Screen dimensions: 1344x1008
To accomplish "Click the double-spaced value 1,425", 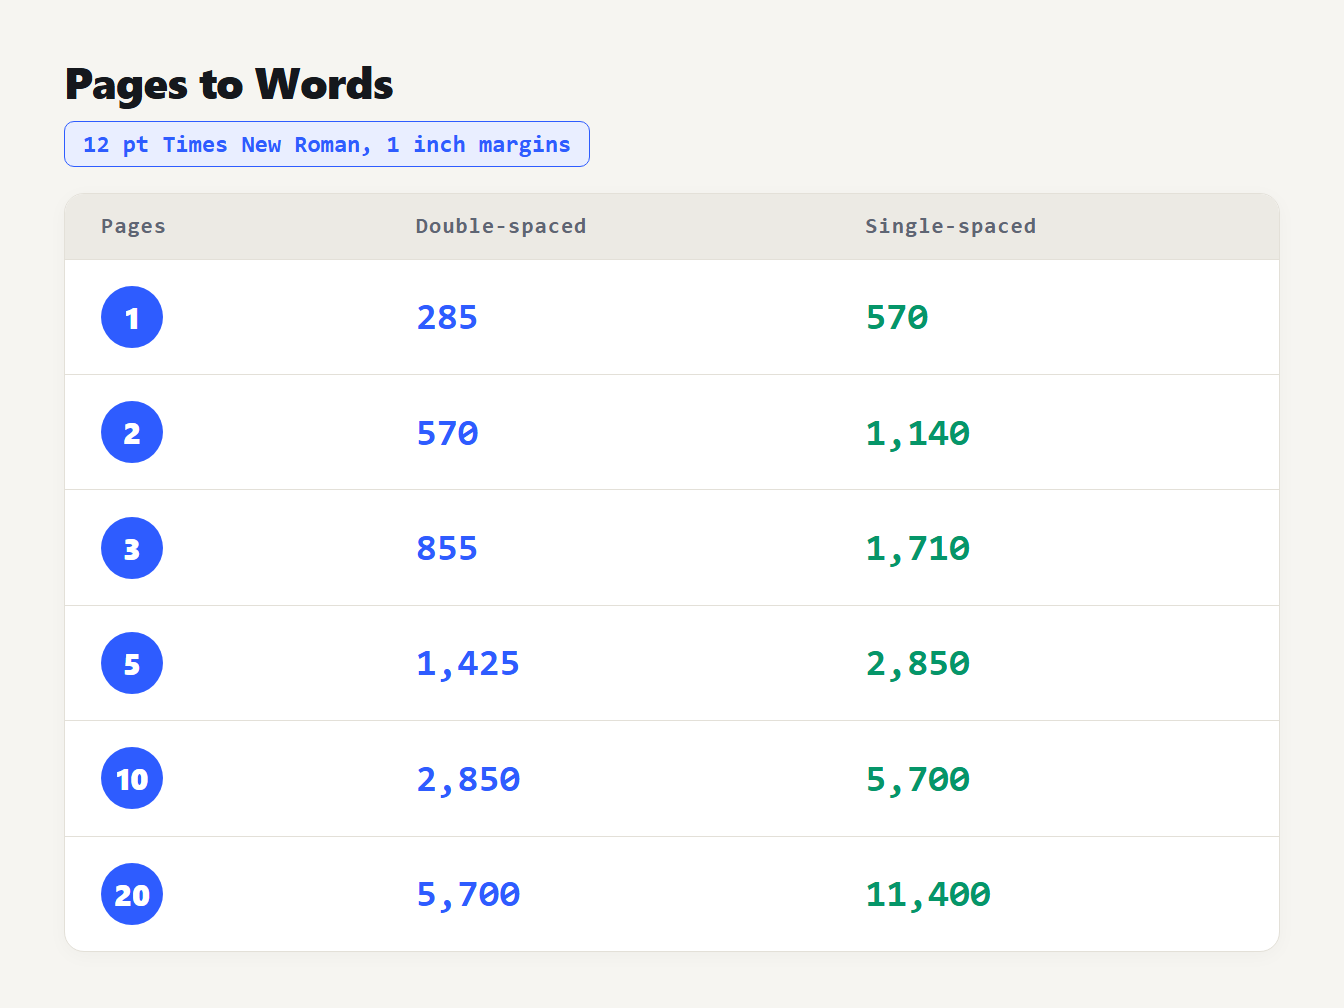I will [468, 663].
